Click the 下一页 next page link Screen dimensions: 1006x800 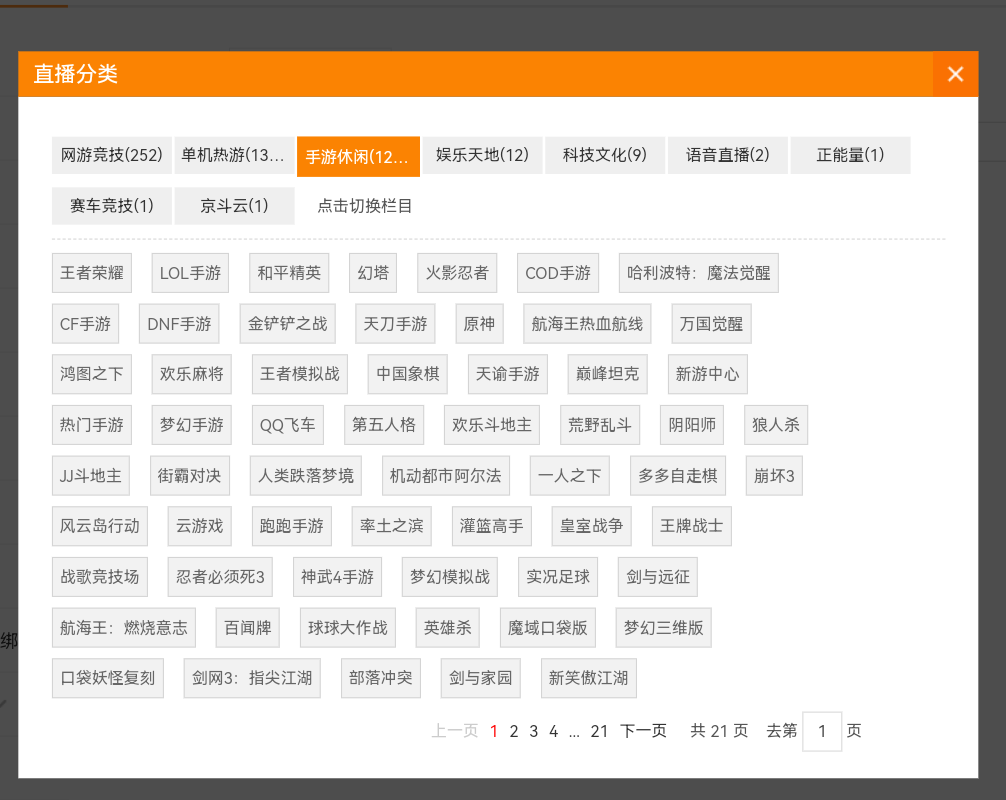click(643, 731)
